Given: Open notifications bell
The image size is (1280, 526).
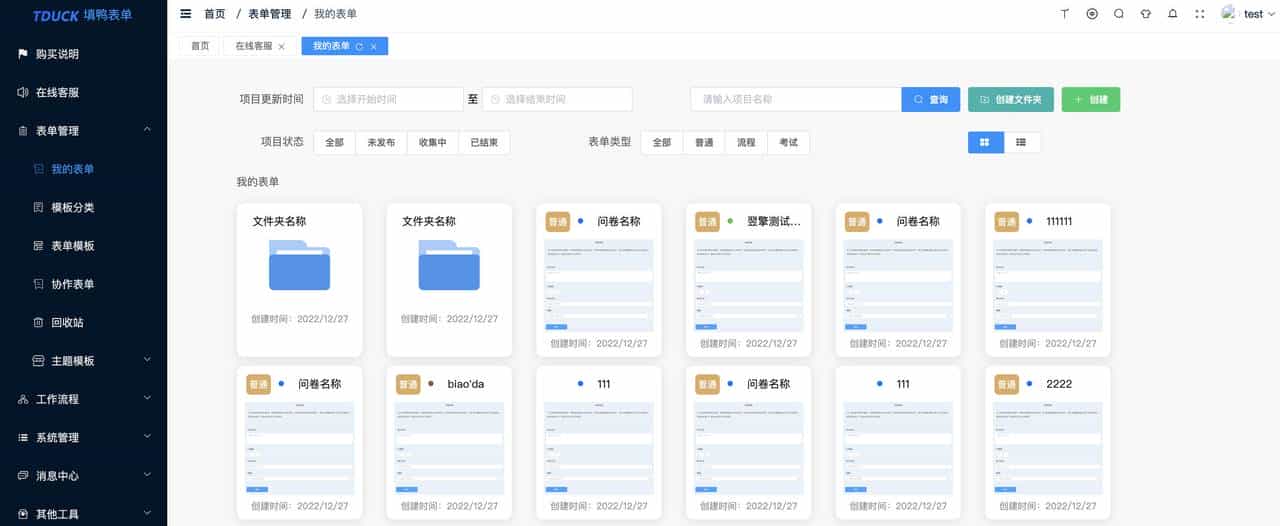Looking at the screenshot, I should coord(1173,14).
